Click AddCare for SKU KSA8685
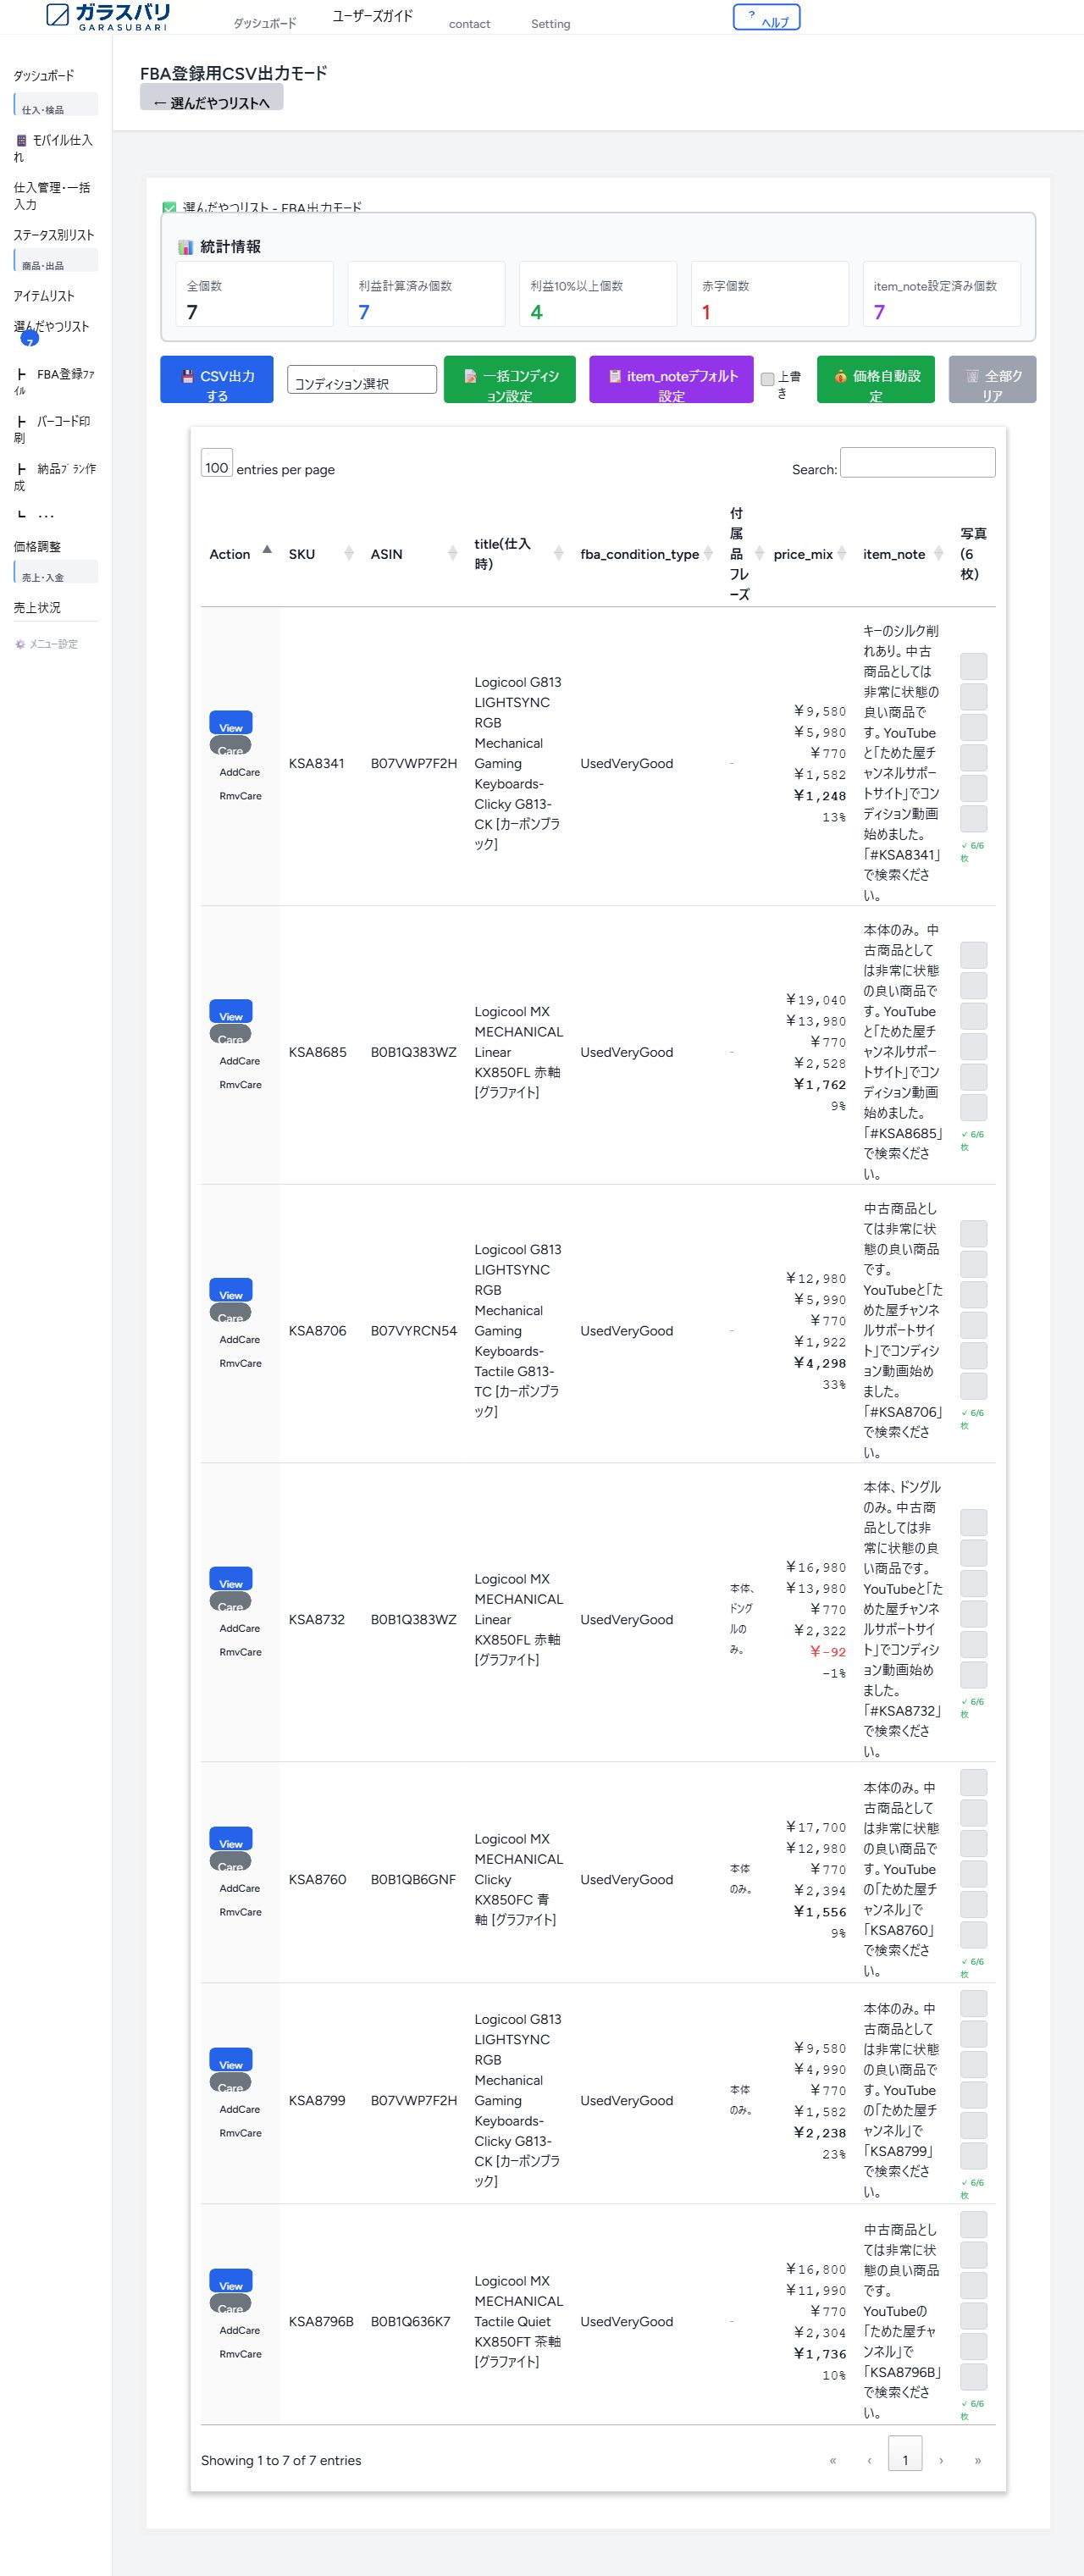 [x=240, y=1061]
